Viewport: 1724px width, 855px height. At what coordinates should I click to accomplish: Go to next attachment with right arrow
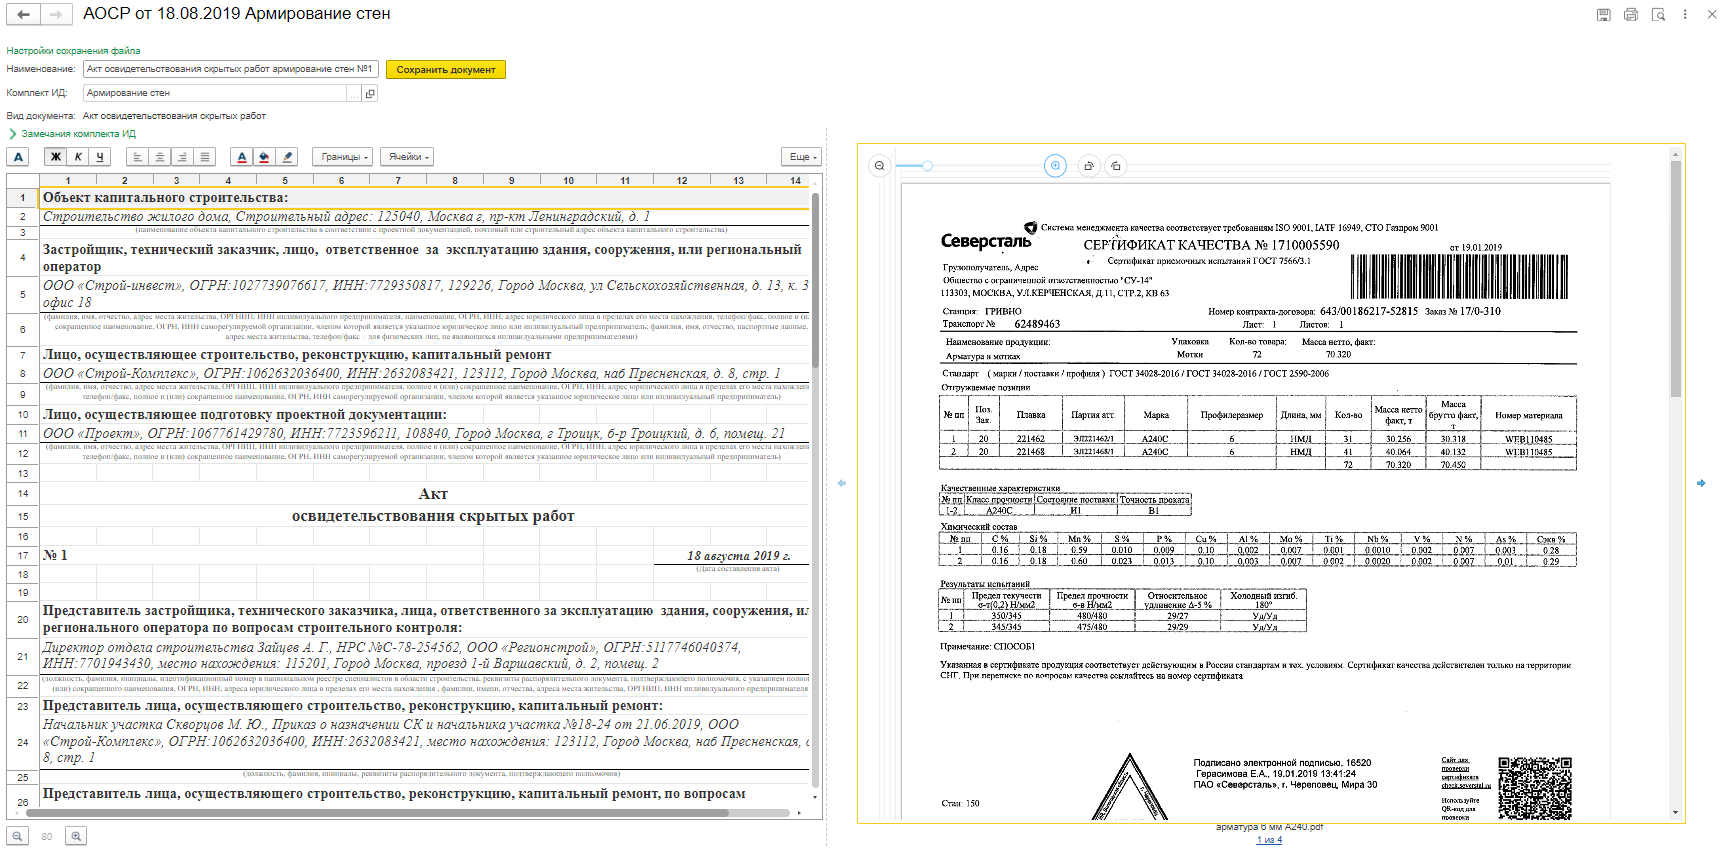tap(1701, 483)
